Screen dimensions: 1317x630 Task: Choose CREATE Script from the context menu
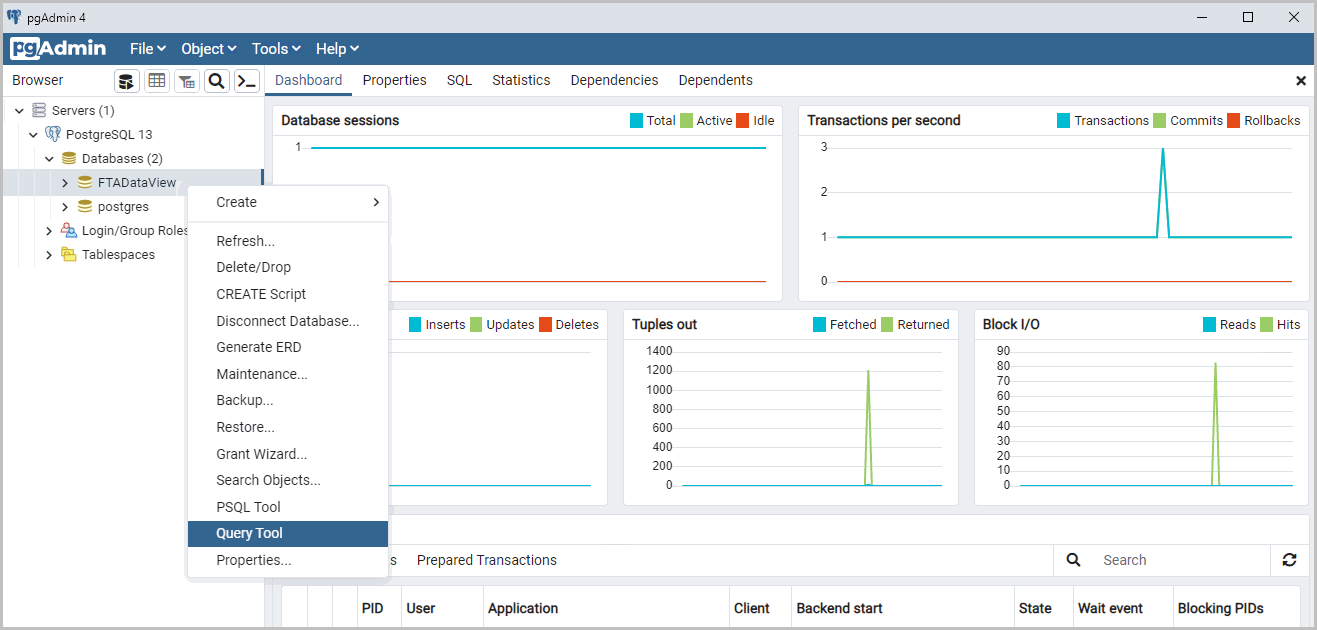(288, 294)
